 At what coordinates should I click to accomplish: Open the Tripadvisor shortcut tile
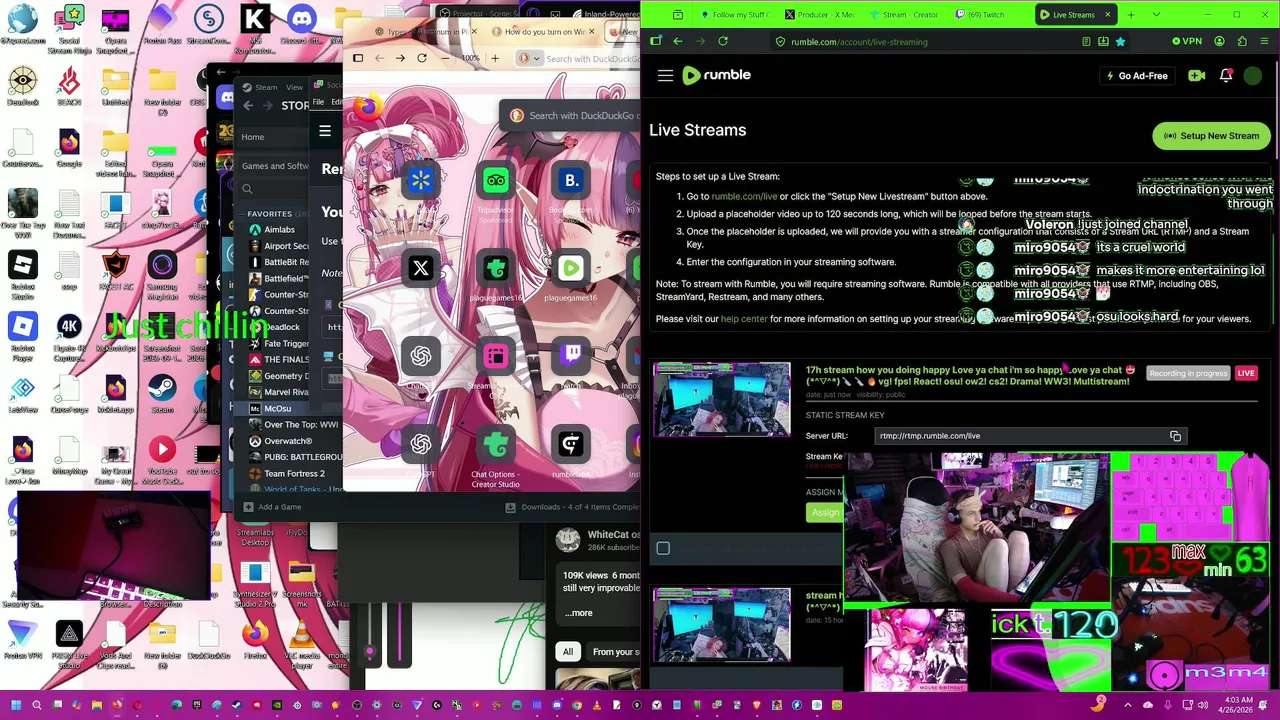[496, 181]
